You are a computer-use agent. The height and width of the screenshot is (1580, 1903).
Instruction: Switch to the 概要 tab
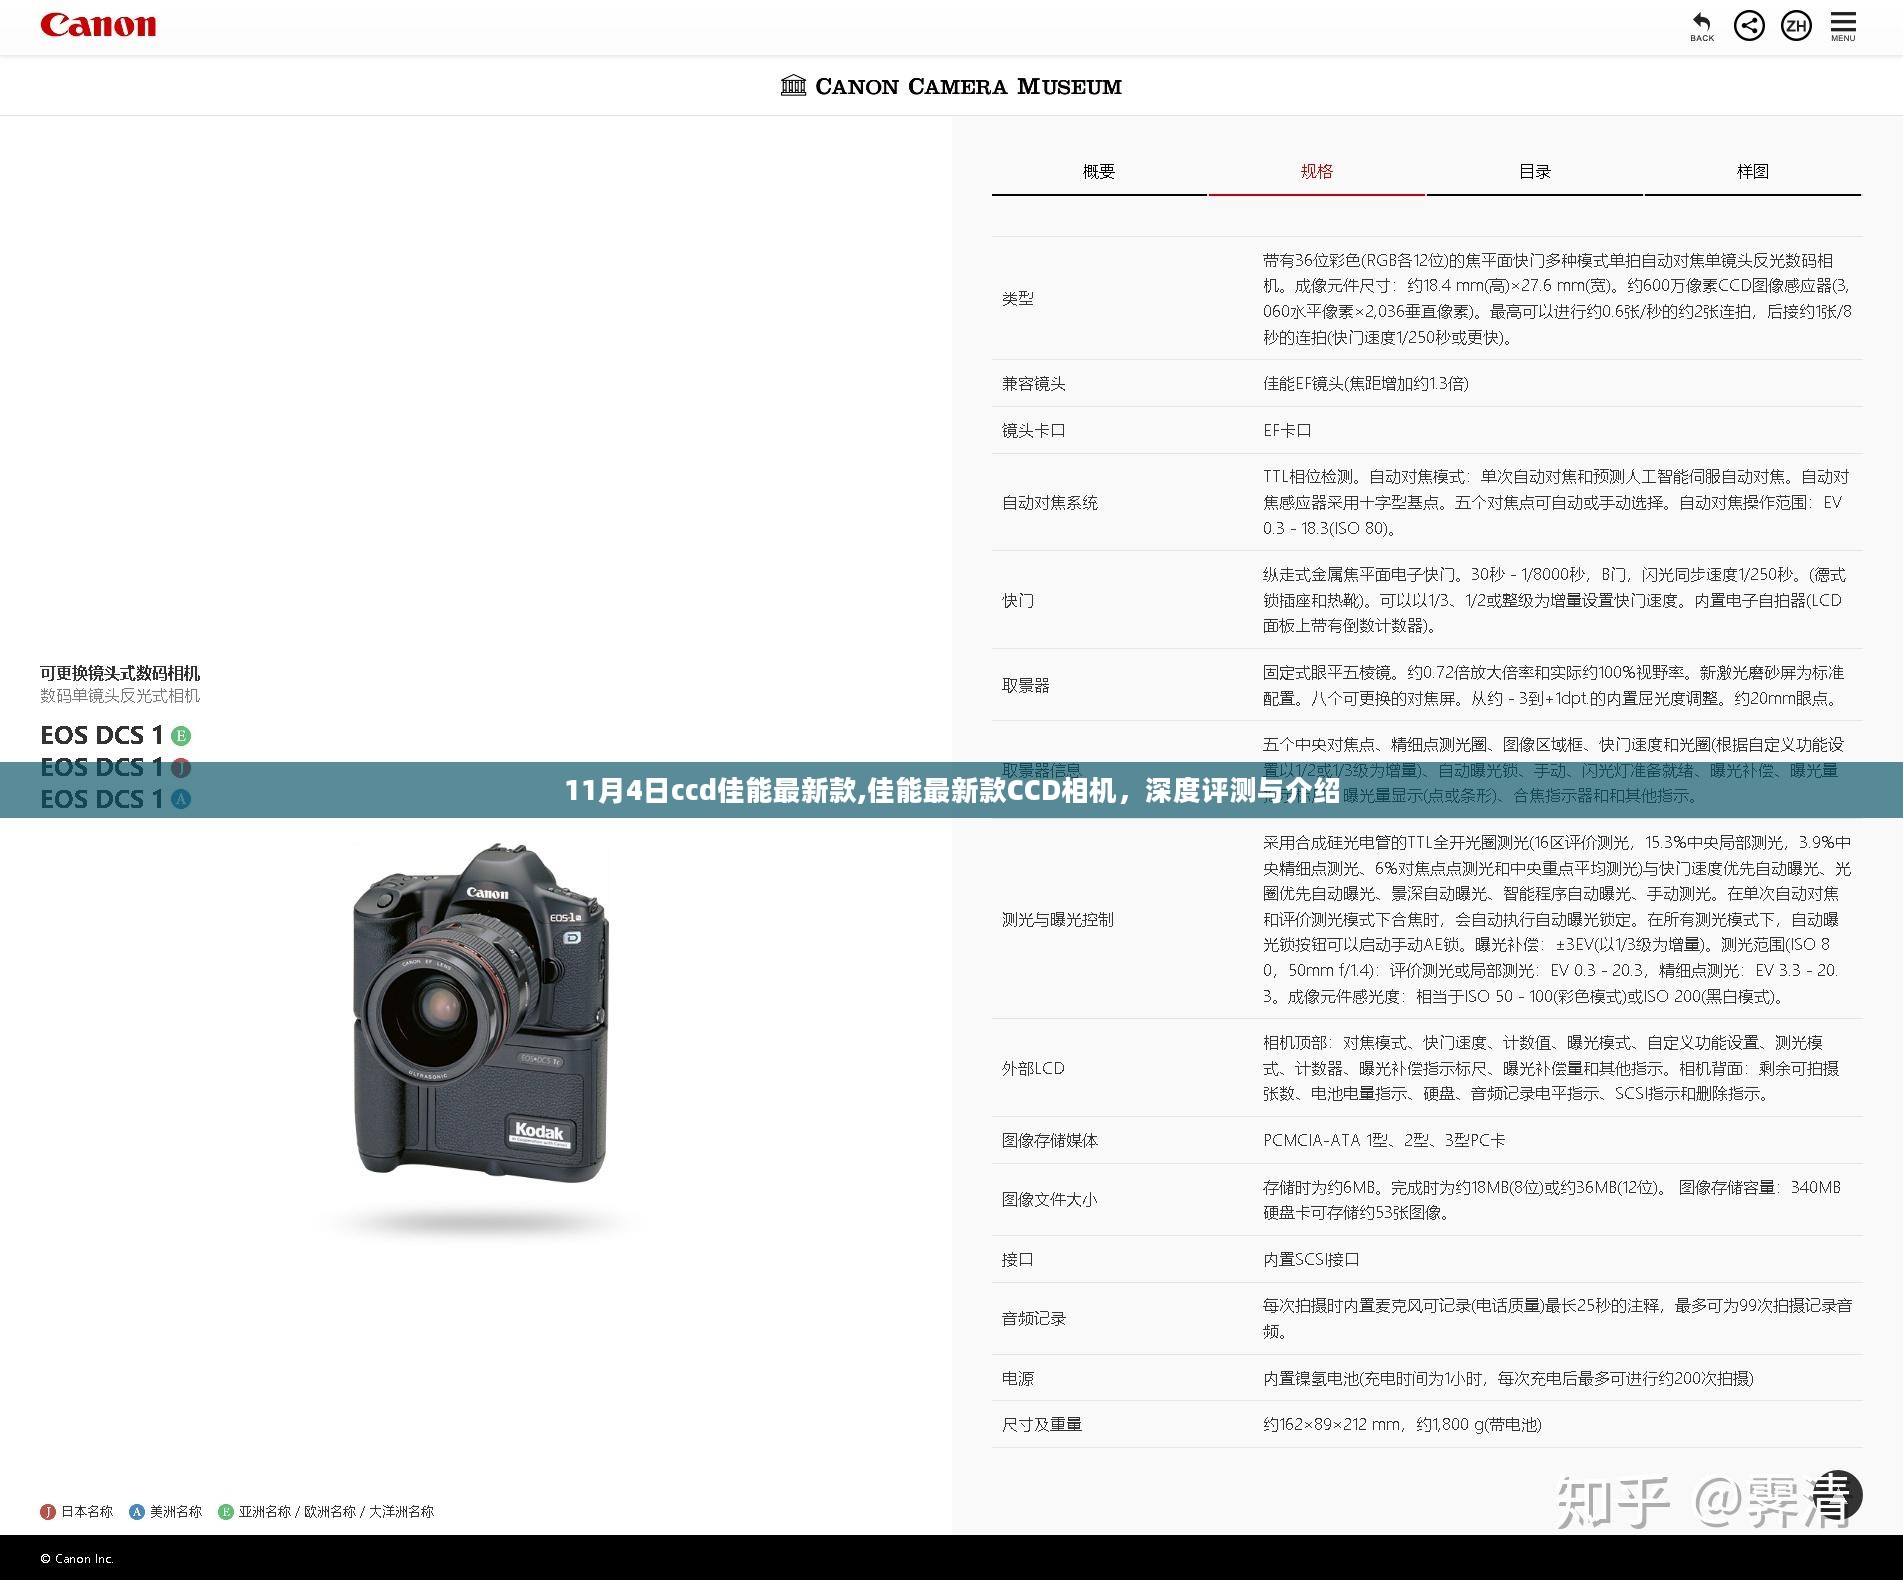(x=1099, y=171)
